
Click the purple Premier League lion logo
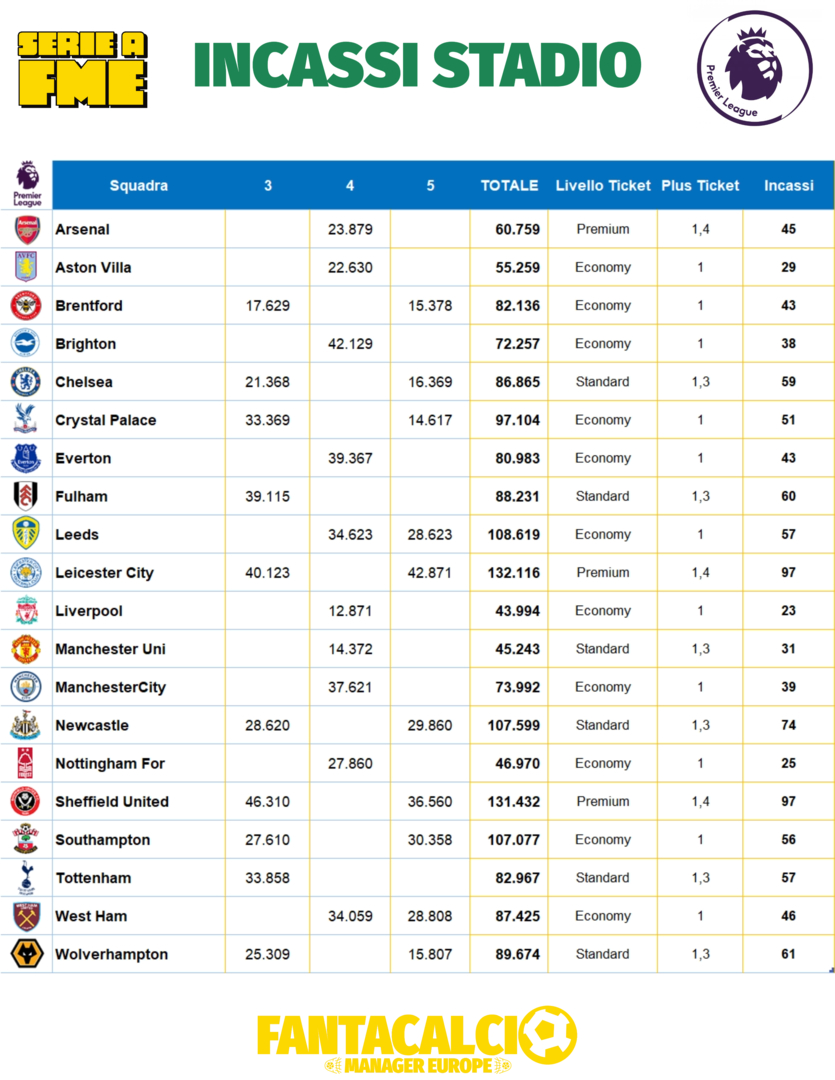click(x=741, y=67)
